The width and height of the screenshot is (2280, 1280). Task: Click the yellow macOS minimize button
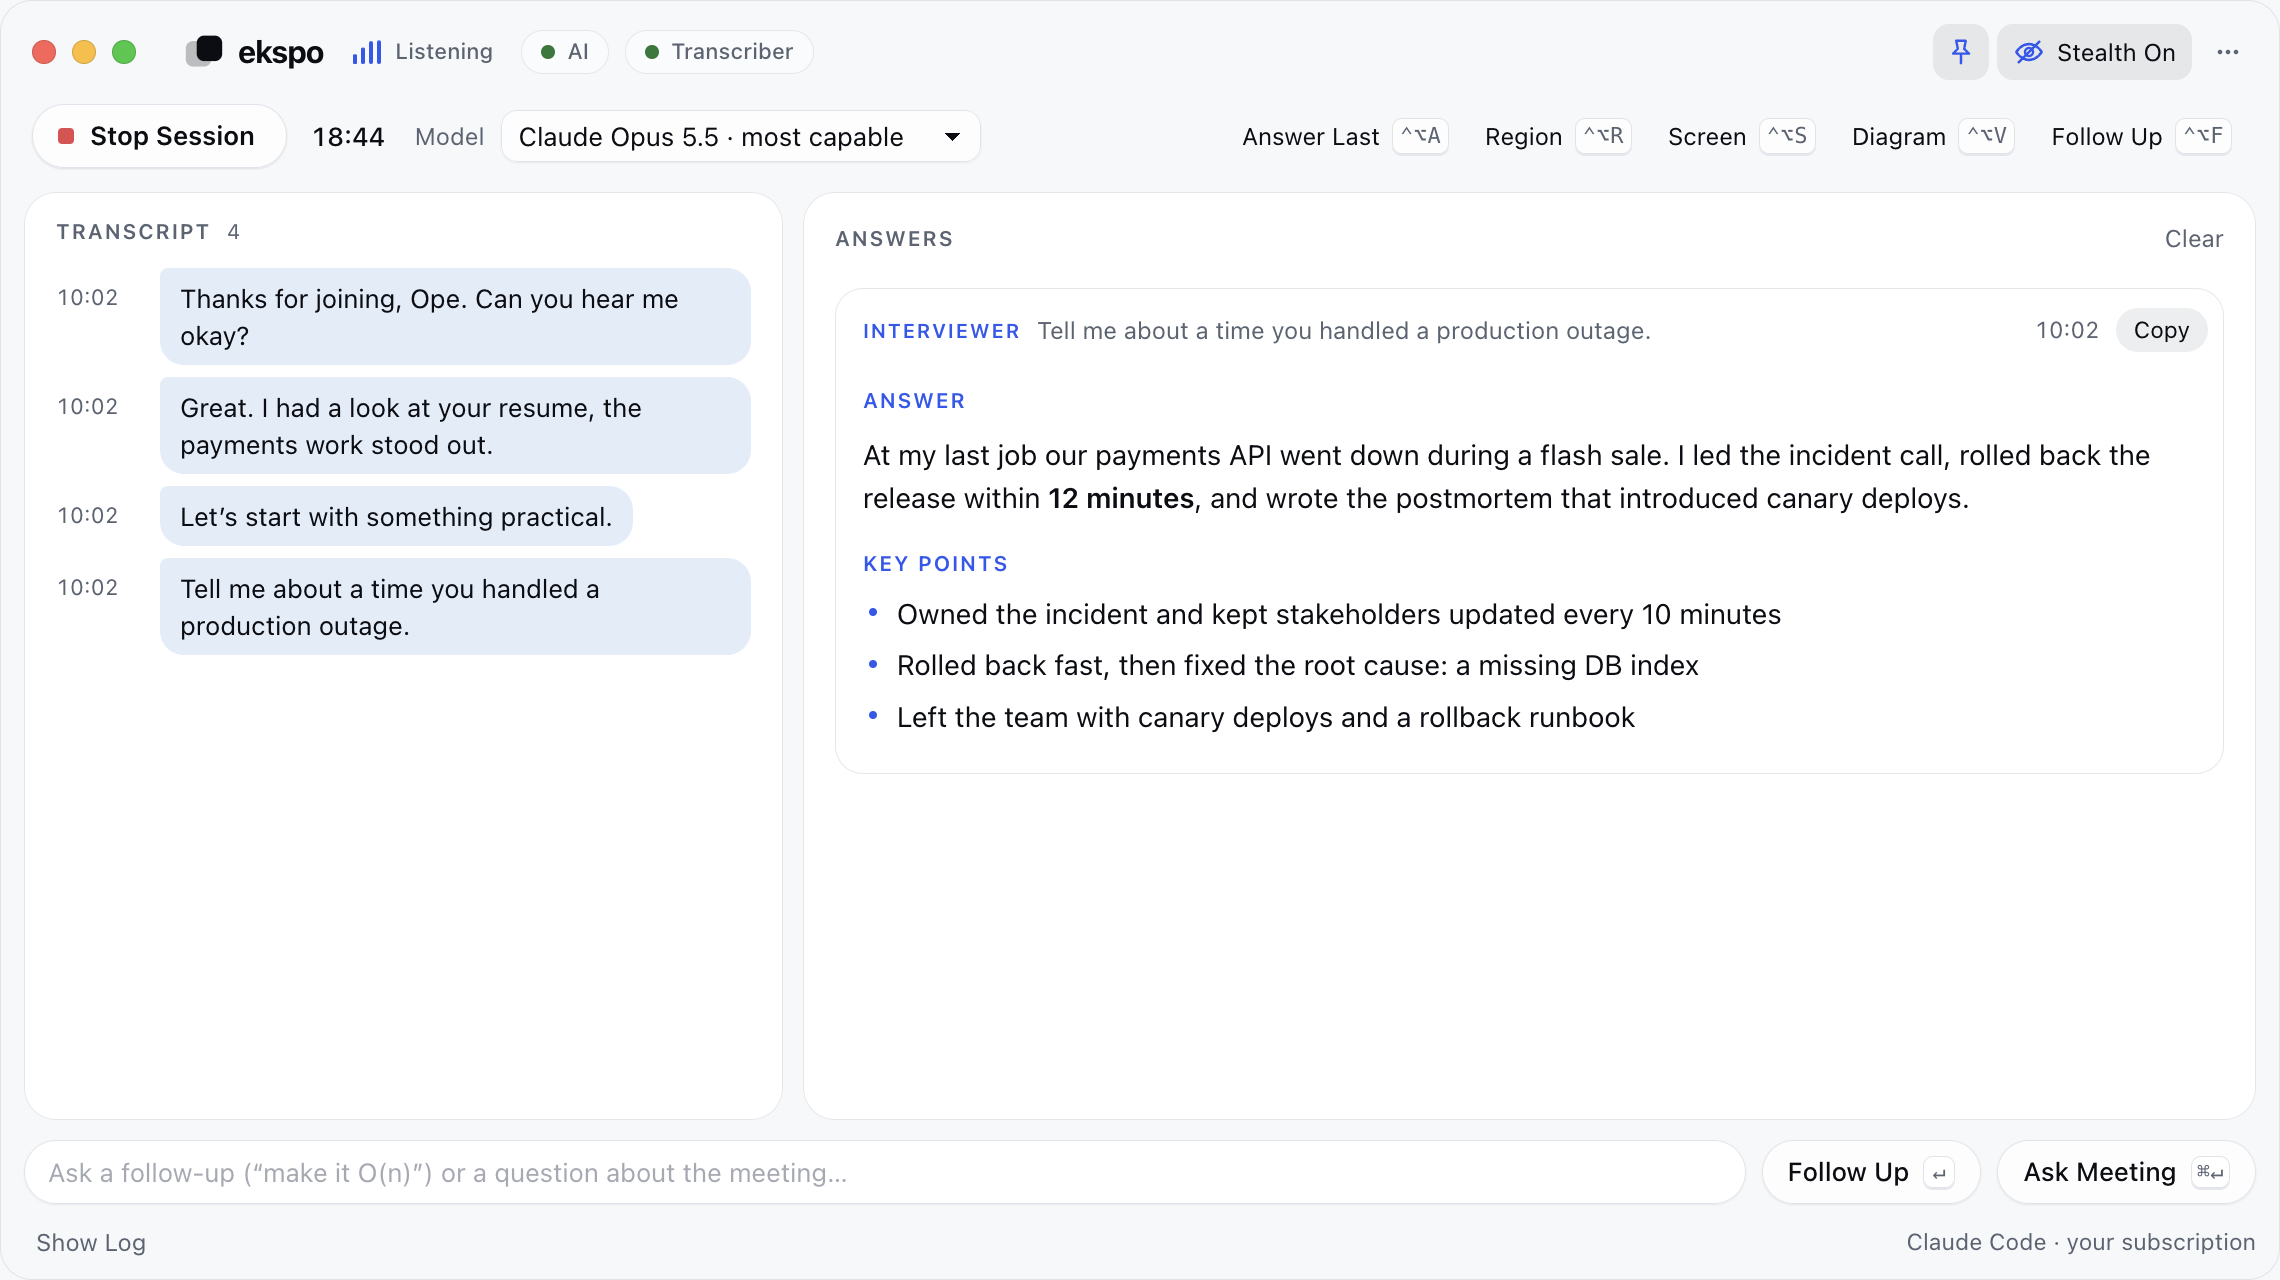pos(84,52)
